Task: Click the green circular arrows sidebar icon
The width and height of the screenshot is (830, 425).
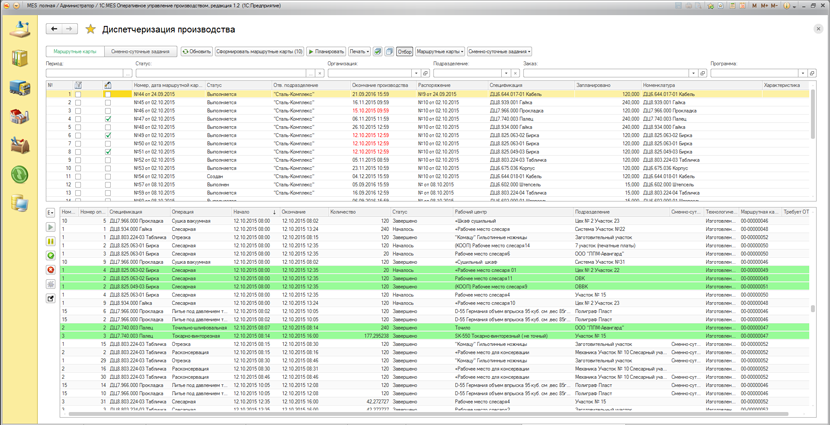Action: tap(20, 175)
